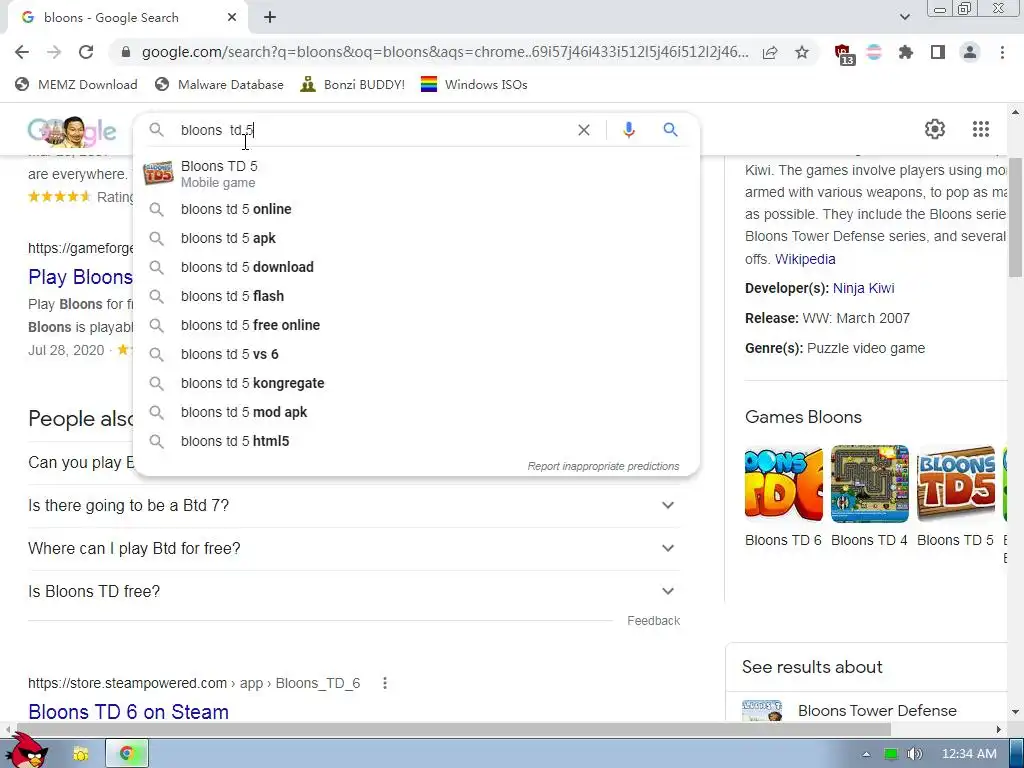The height and width of the screenshot is (768, 1024).
Task: Submit search with blue magnifier icon
Action: 670,130
